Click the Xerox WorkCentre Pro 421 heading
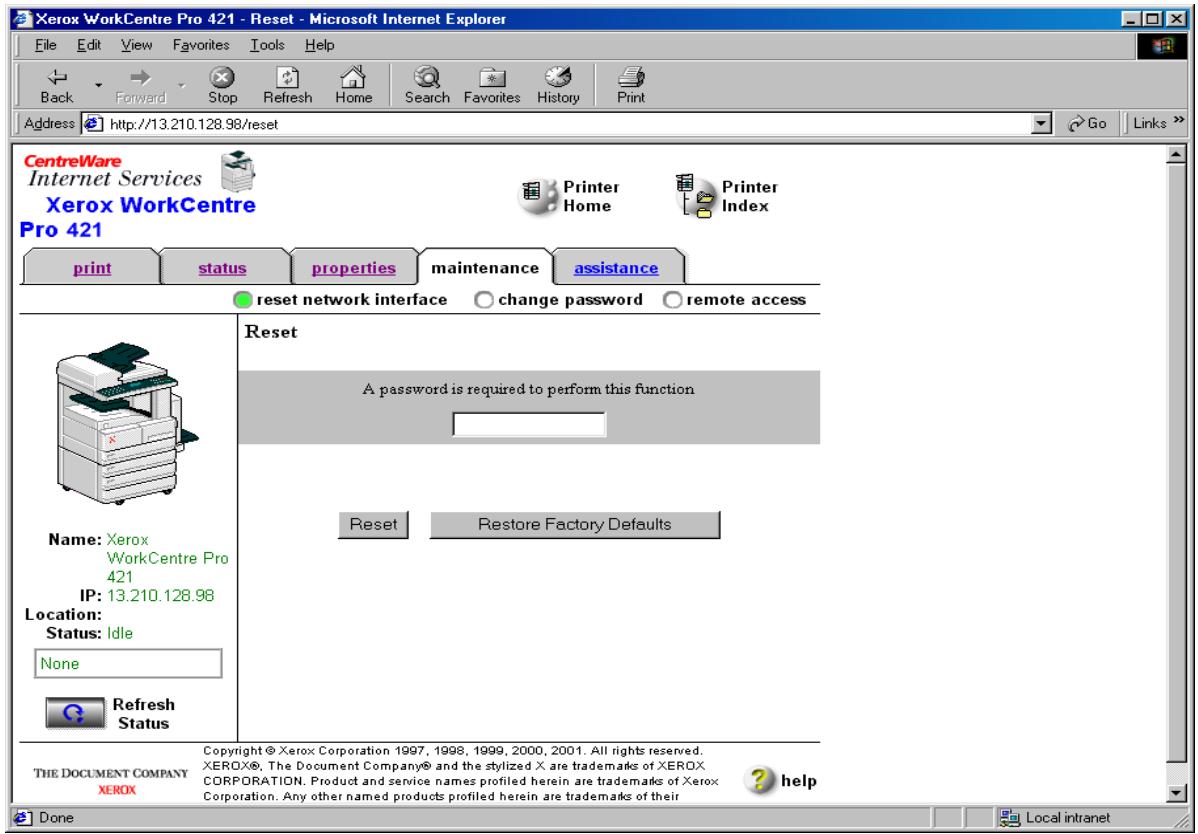The width and height of the screenshot is (1198, 834). point(138,217)
